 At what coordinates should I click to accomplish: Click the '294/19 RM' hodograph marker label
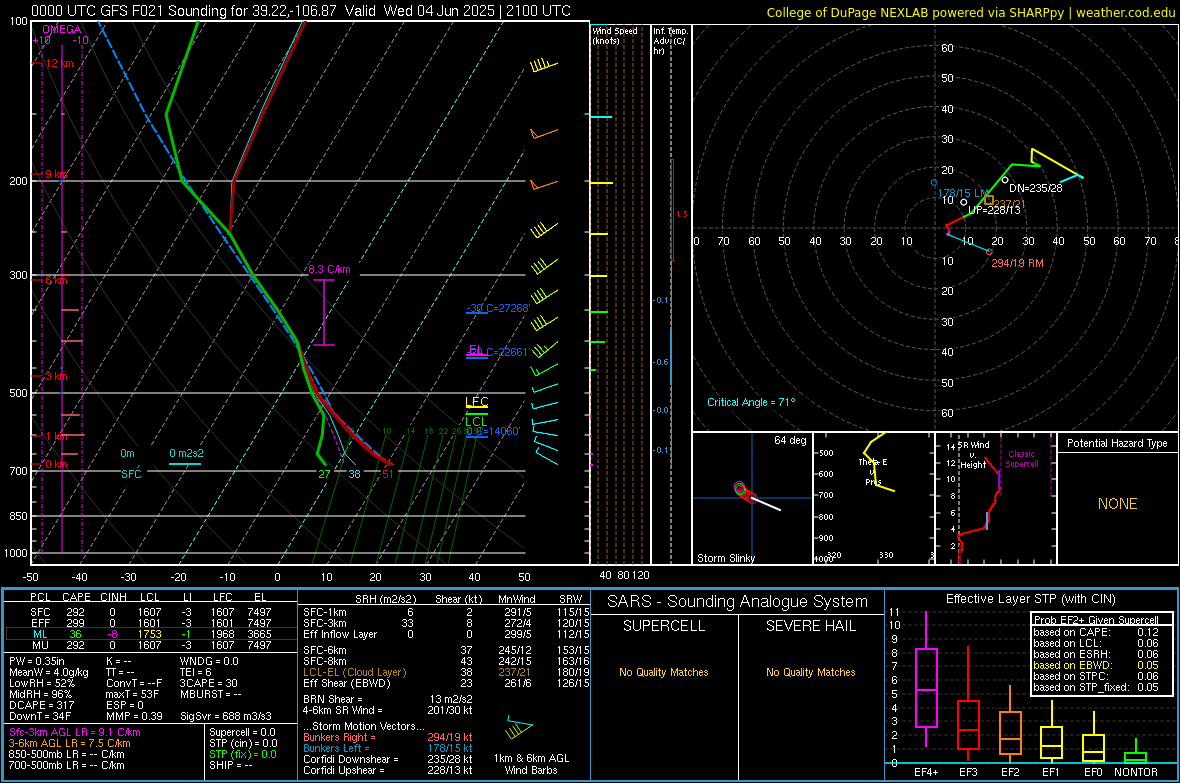(1017, 264)
